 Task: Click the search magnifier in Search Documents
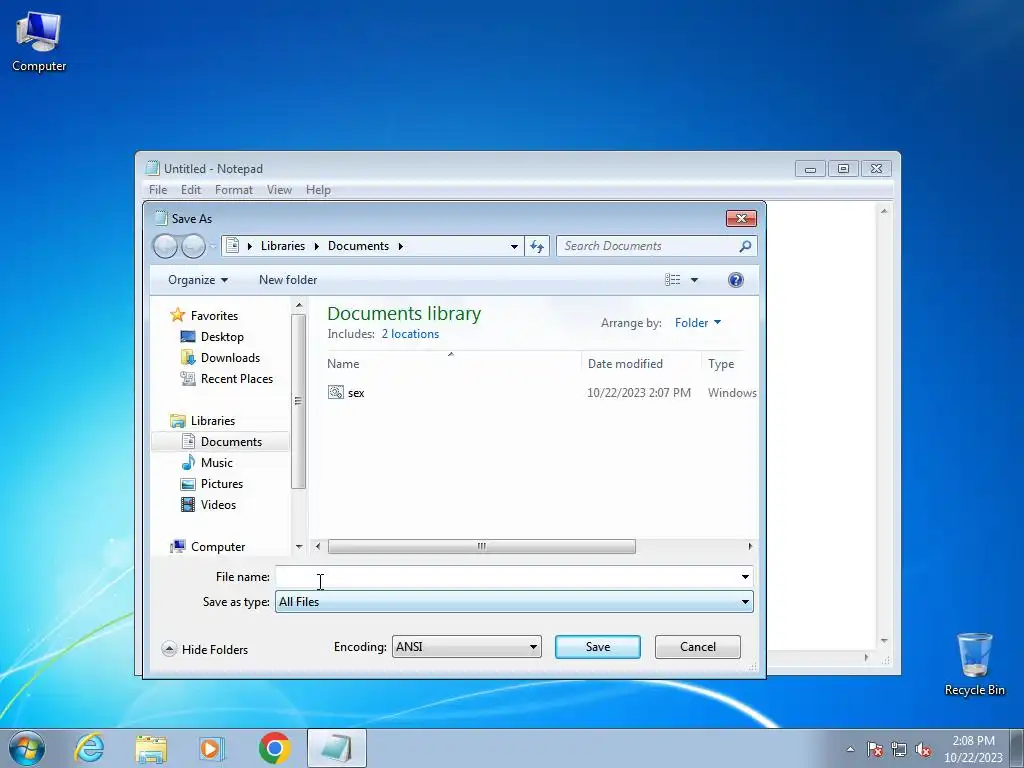[x=745, y=246]
